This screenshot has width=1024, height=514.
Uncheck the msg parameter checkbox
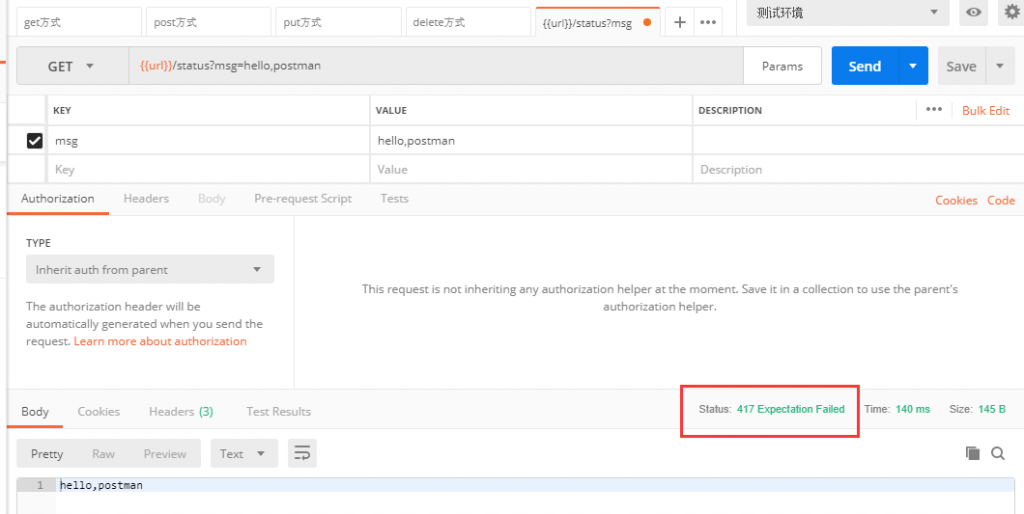pyautogui.click(x=35, y=140)
